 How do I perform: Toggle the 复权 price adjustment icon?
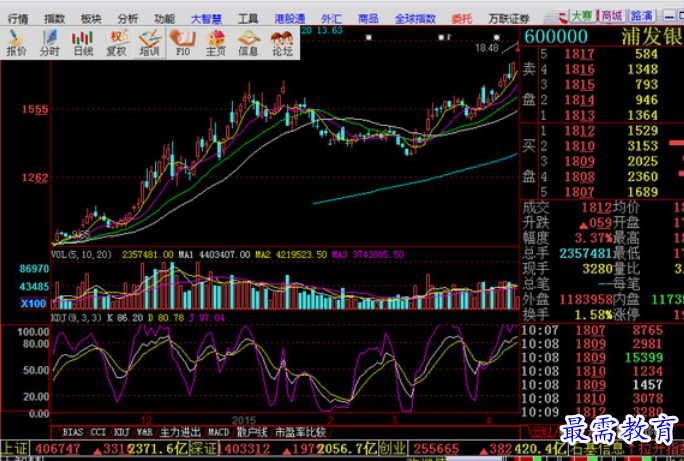[116, 43]
